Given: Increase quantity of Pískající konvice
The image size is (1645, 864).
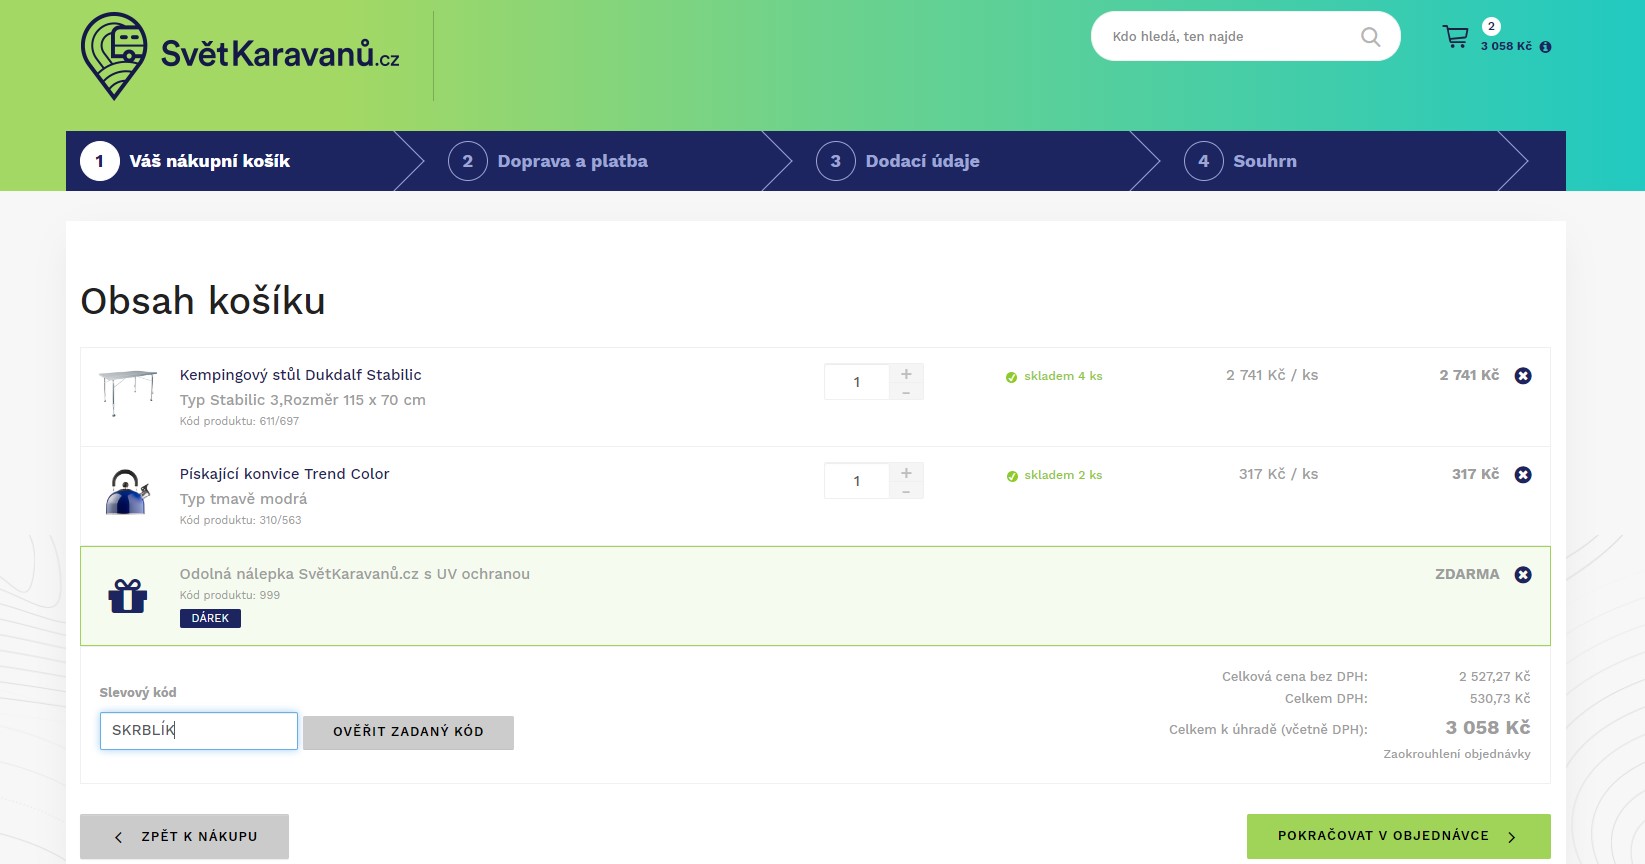Looking at the screenshot, I should (906, 472).
